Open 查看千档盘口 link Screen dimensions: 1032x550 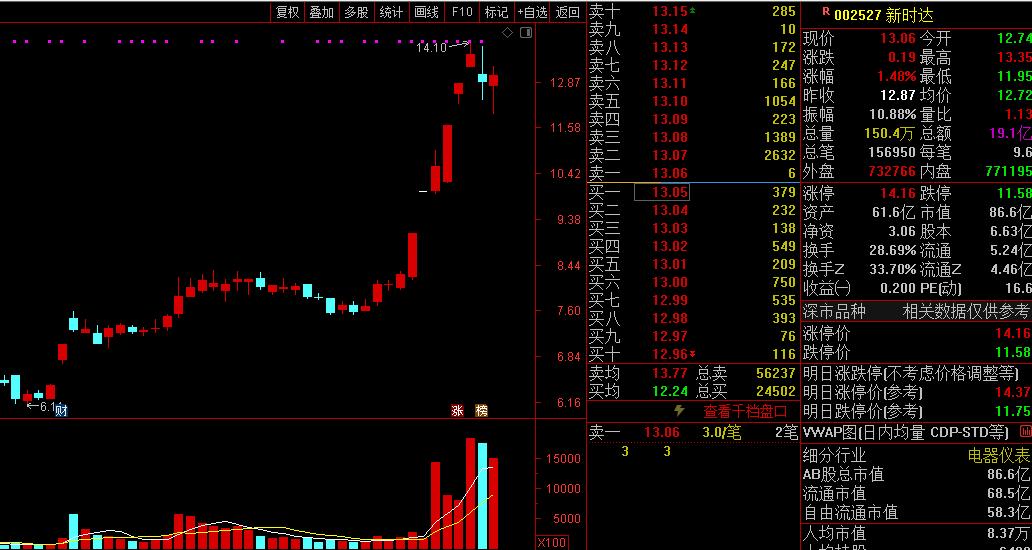point(745,412)
